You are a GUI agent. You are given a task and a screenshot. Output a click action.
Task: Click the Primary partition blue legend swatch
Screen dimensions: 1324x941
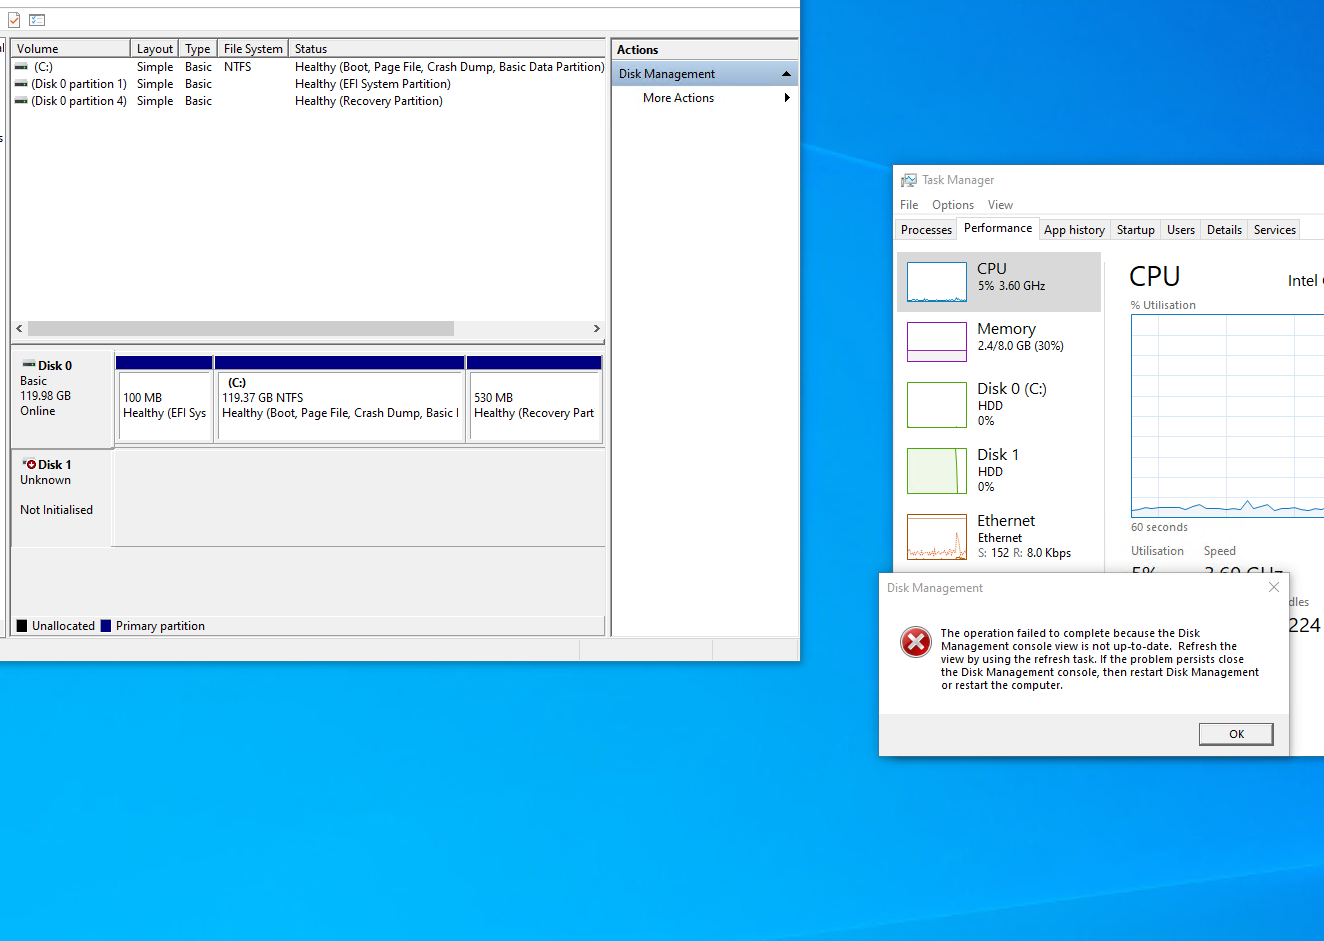[x=106, y=626]
